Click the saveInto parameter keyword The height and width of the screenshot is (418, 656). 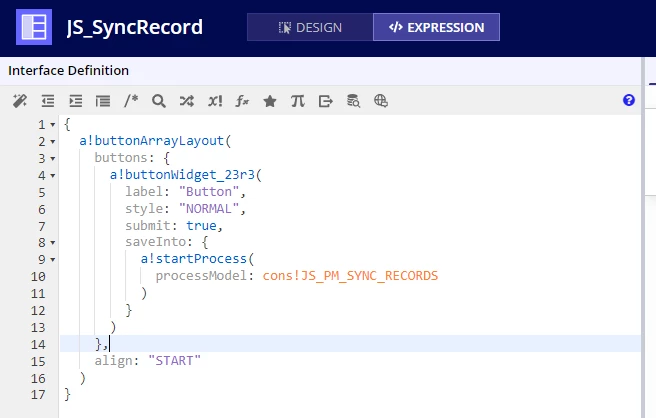pyautogui.click(x=155, y=242)
